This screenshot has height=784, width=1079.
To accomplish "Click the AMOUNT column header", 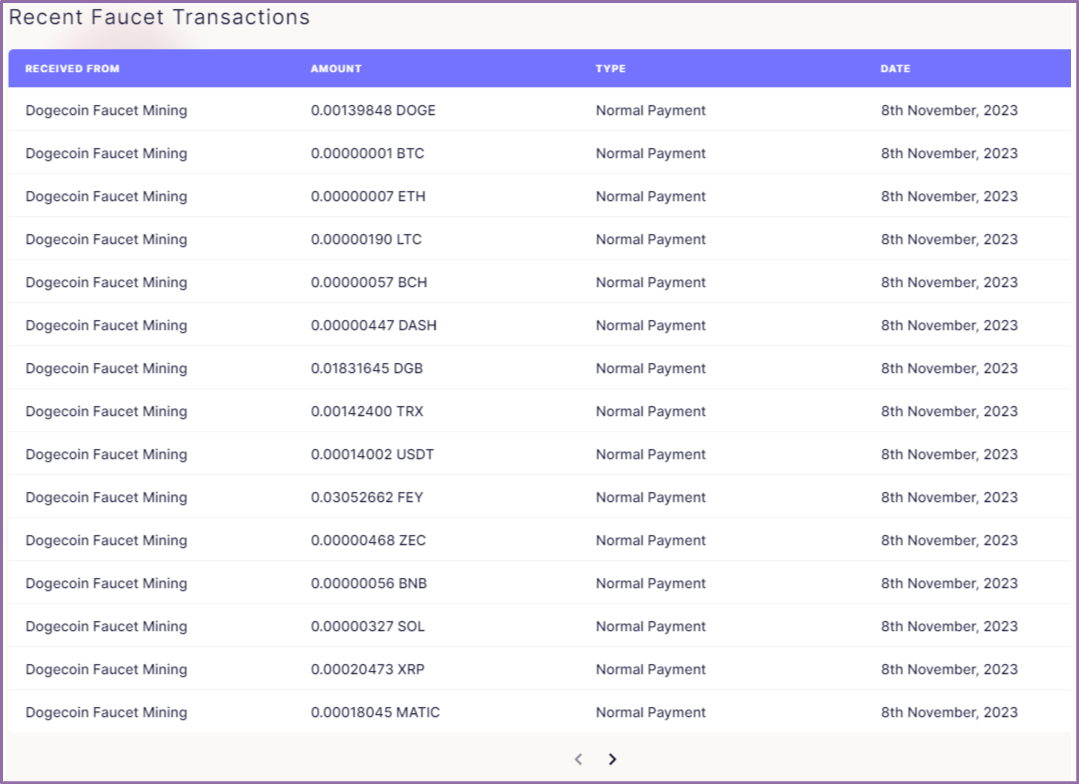I will click(x=336, y=69).
